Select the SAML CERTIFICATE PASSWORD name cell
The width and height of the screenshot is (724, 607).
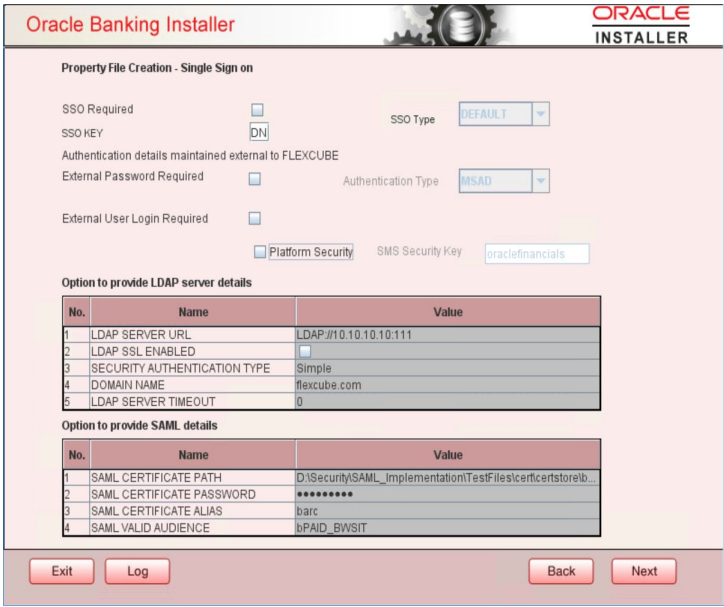(193, 494)
